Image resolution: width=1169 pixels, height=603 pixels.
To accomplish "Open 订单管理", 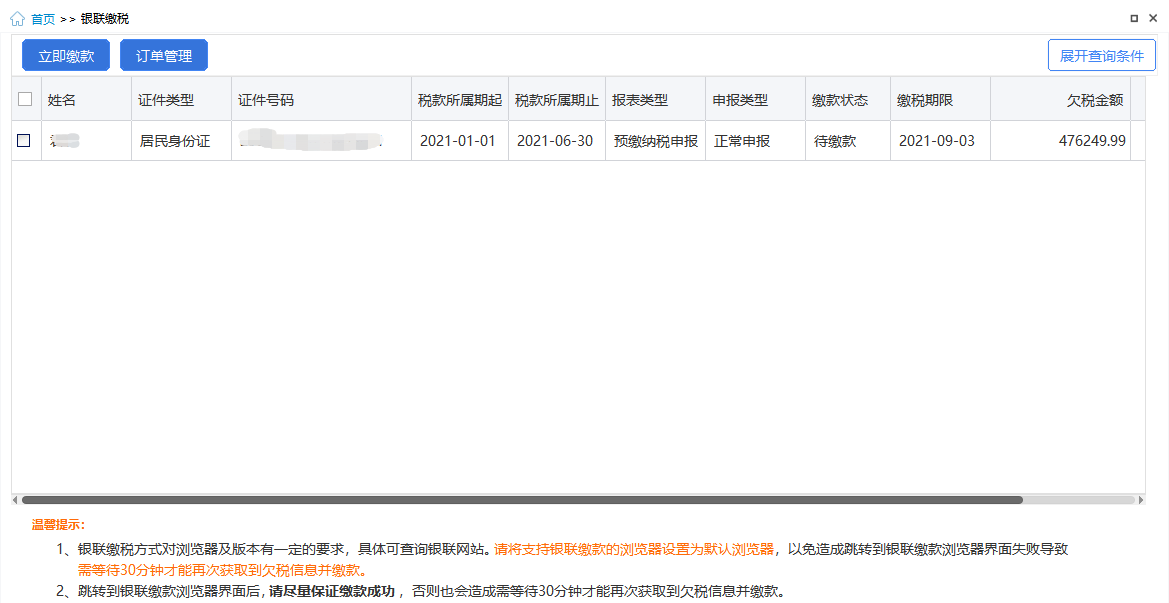I will 164,56.
